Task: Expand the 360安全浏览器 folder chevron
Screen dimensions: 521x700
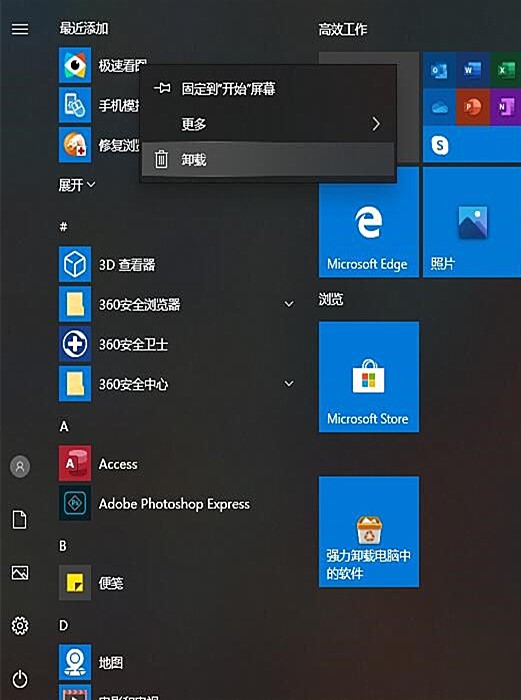Action: (x=289, y=304)
